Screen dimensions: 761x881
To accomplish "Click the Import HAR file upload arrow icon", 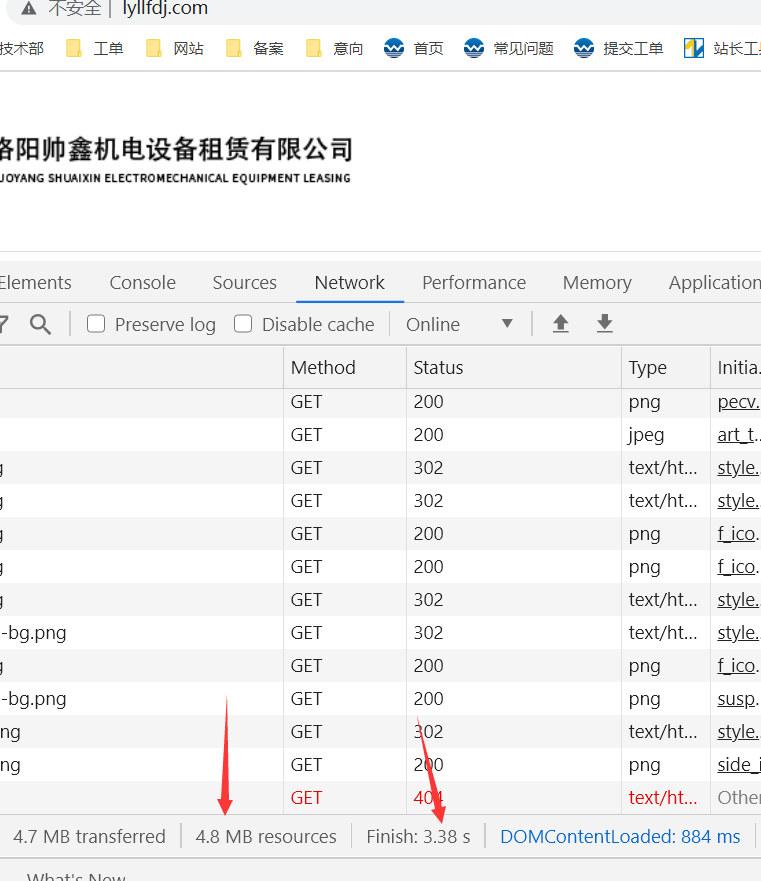I will (561, 324).
